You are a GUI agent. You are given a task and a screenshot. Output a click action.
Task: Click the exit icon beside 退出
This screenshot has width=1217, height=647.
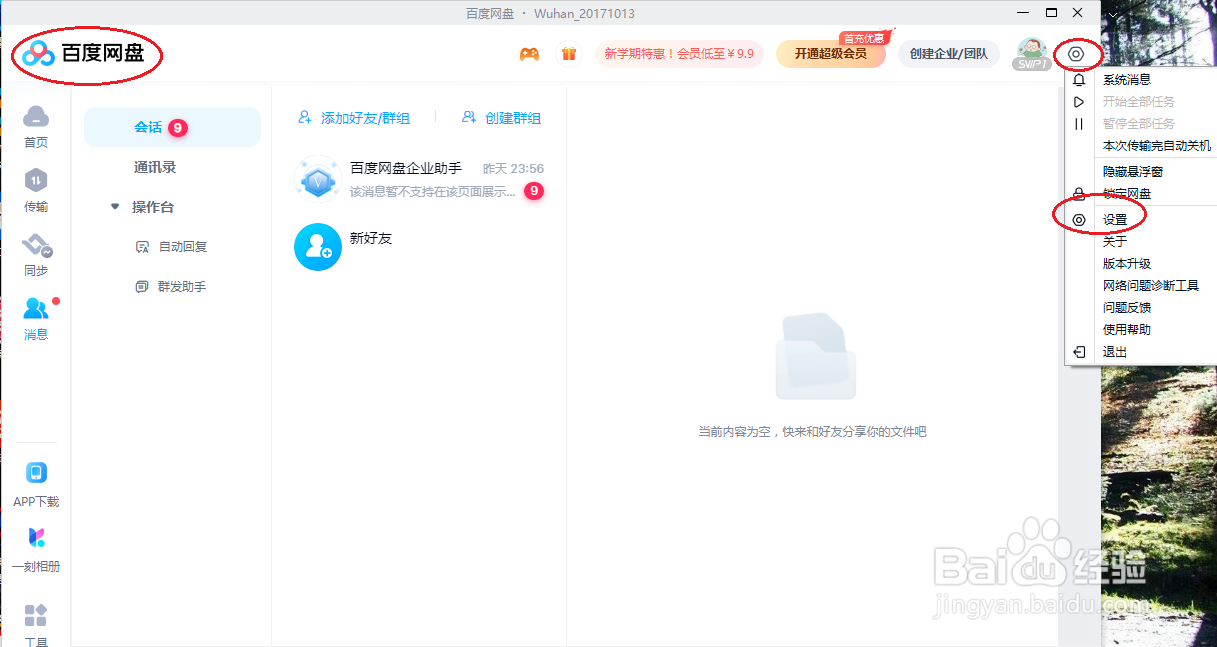click(x=1079, y=352)
